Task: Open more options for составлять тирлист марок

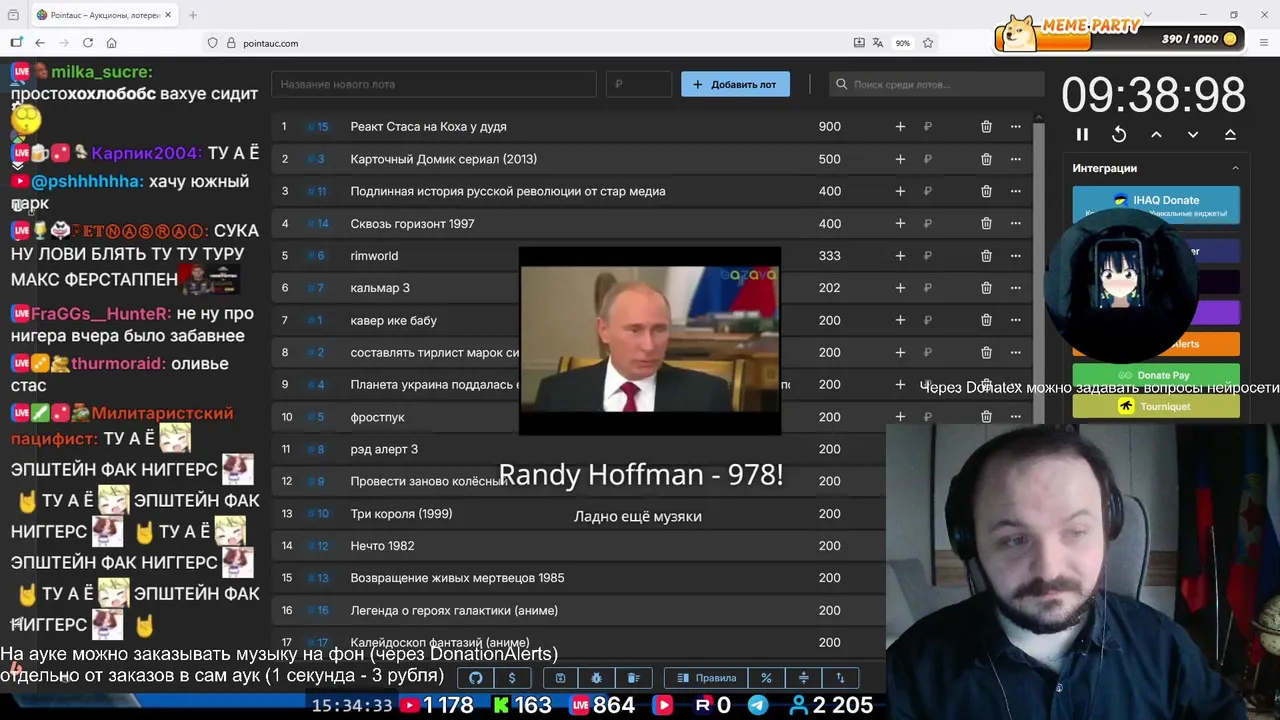Action: [1015, 353]
